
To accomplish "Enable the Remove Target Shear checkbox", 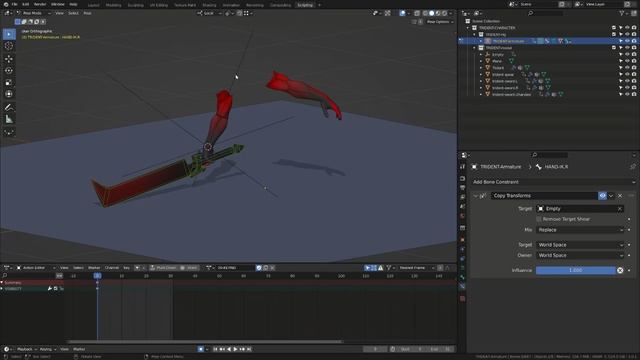I will click(539, 219).
